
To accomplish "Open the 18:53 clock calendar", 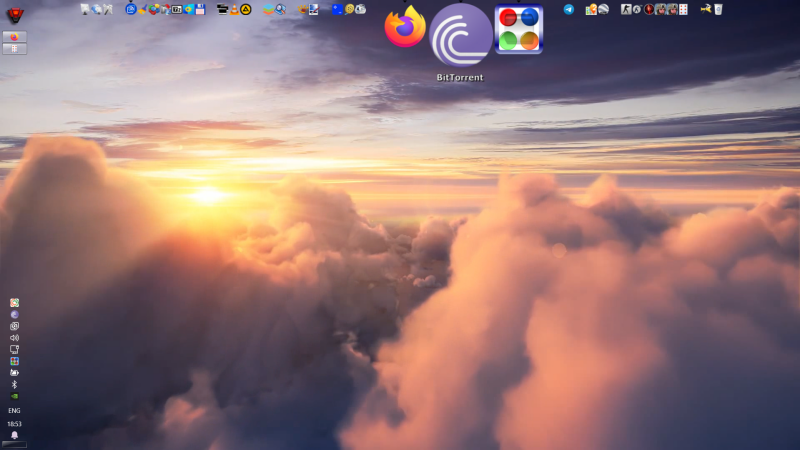I will tap(14, 424).
